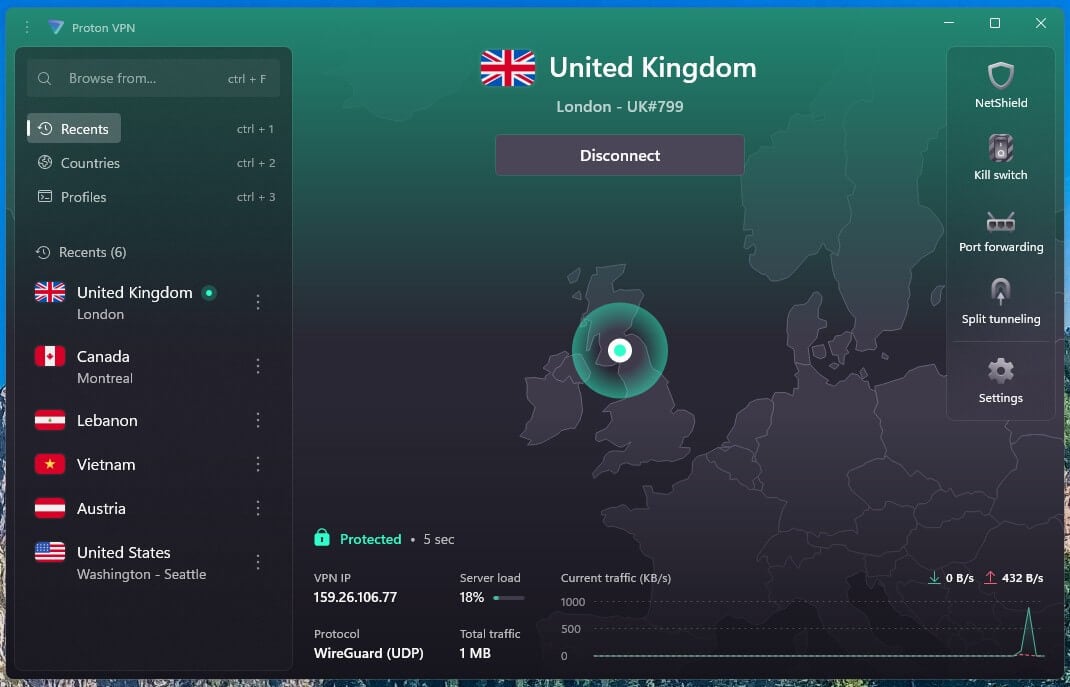Open the Kill switch icon

pyautogui.click(x=1000, y=147)
